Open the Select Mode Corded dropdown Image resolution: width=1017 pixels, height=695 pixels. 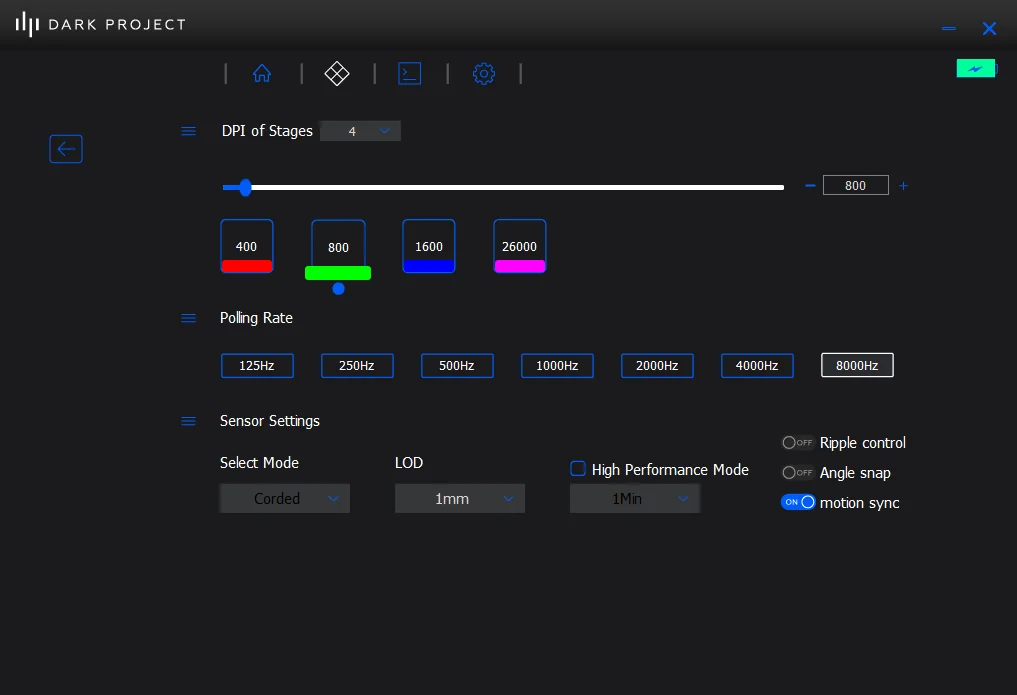click(285, 499)
